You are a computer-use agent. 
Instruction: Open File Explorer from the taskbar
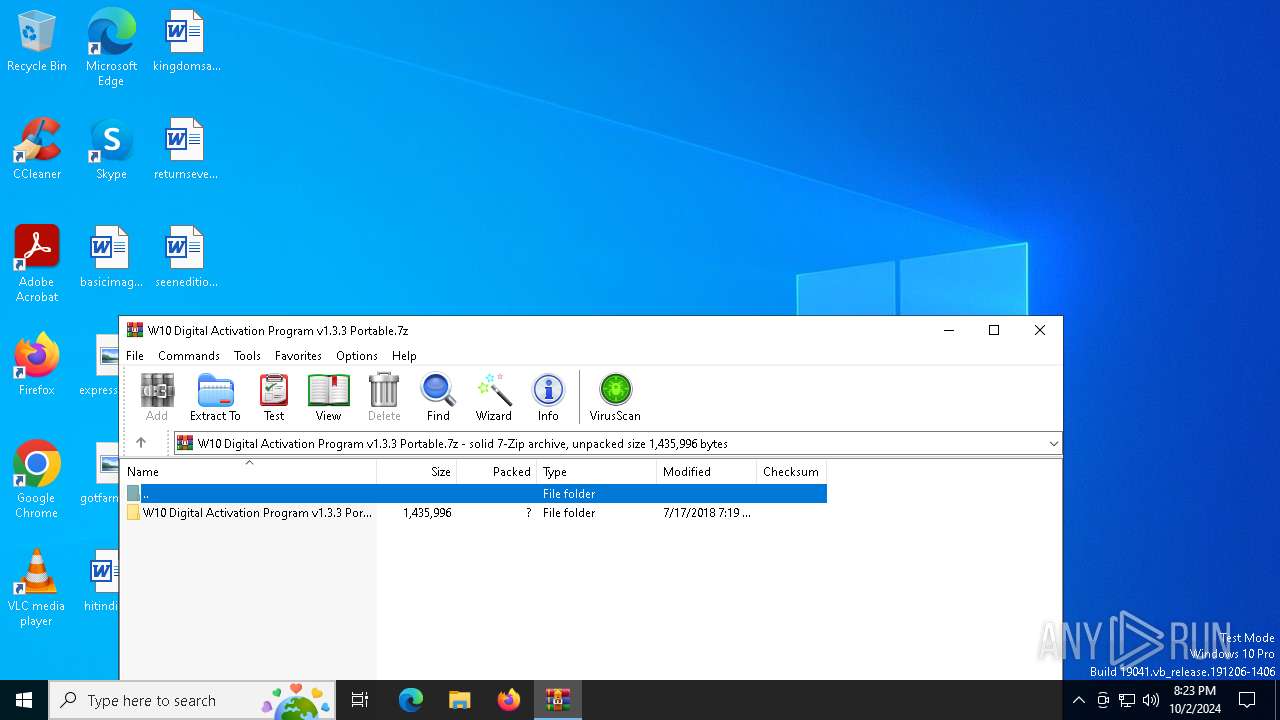[x=459, y=700]
